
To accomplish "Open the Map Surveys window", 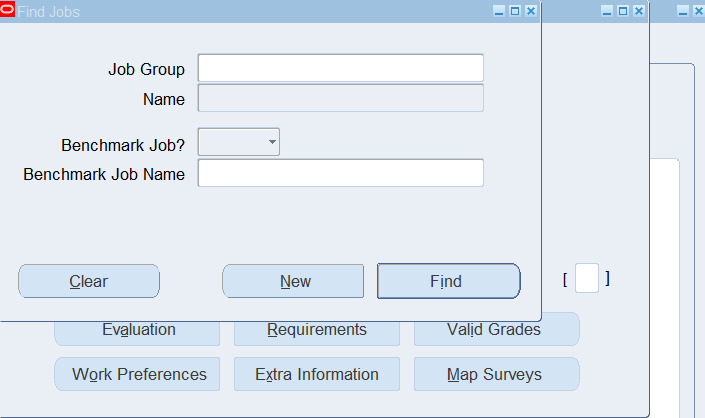I will (496, 374).
